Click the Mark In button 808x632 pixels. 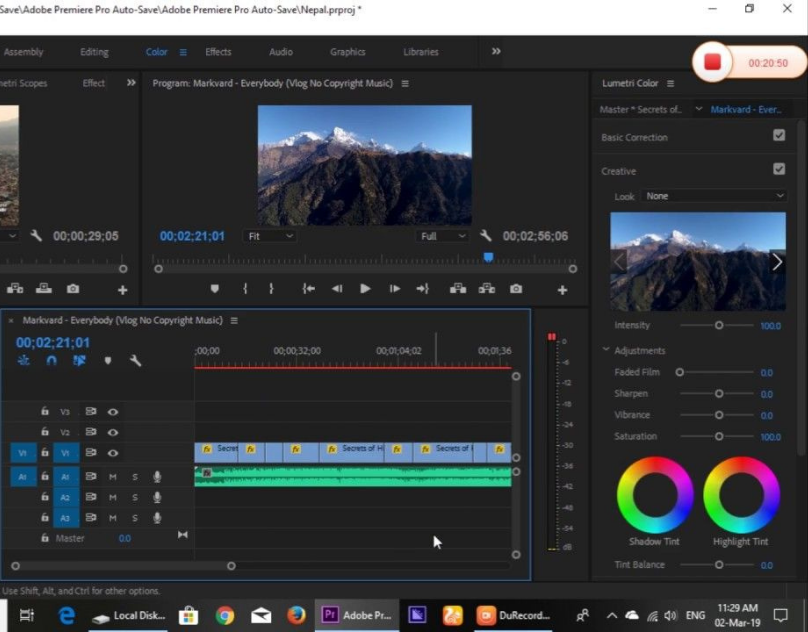coord(245,289)
